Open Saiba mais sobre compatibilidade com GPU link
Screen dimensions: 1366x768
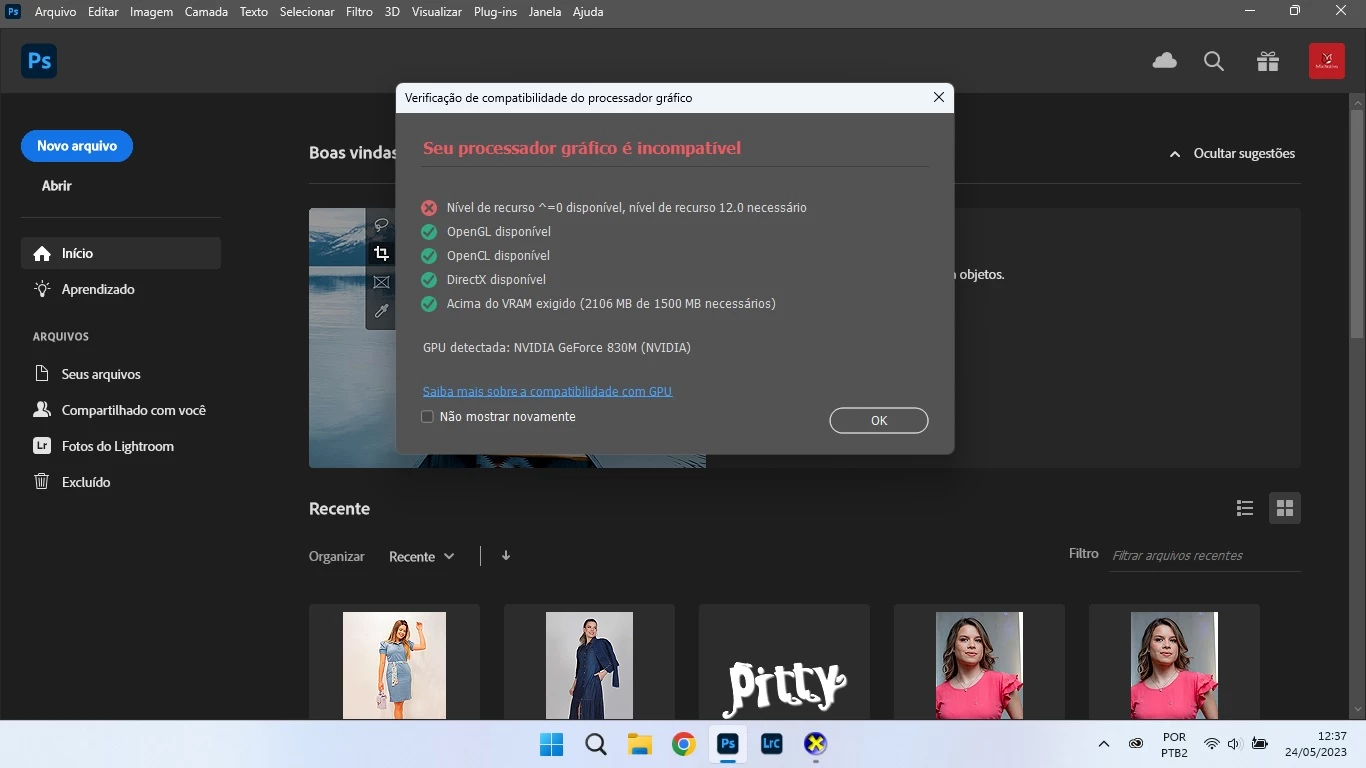point(547,391)
